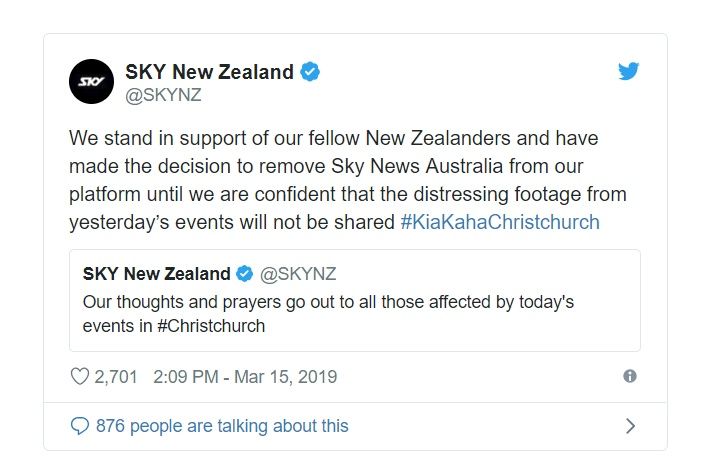
Task: Open quoted tweet author SKY New Zealand
Action: pyautogui.click(x=156, y=274)
